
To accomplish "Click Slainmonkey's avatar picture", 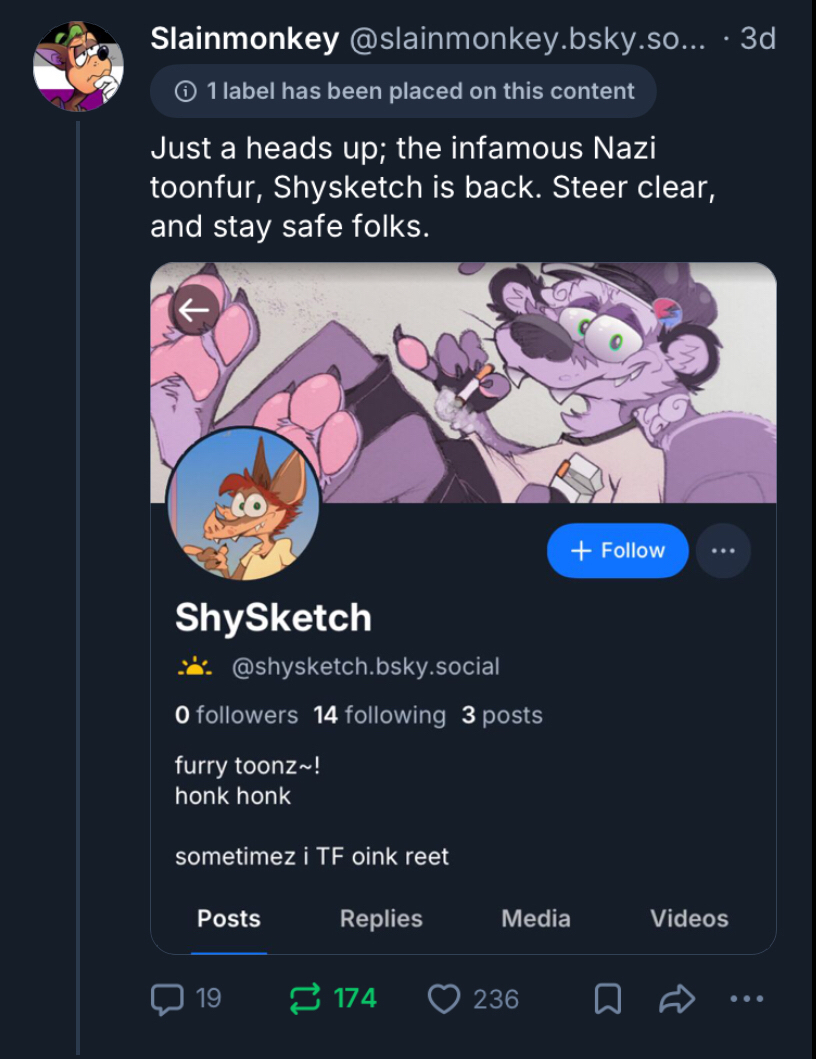I will (78, 66).
